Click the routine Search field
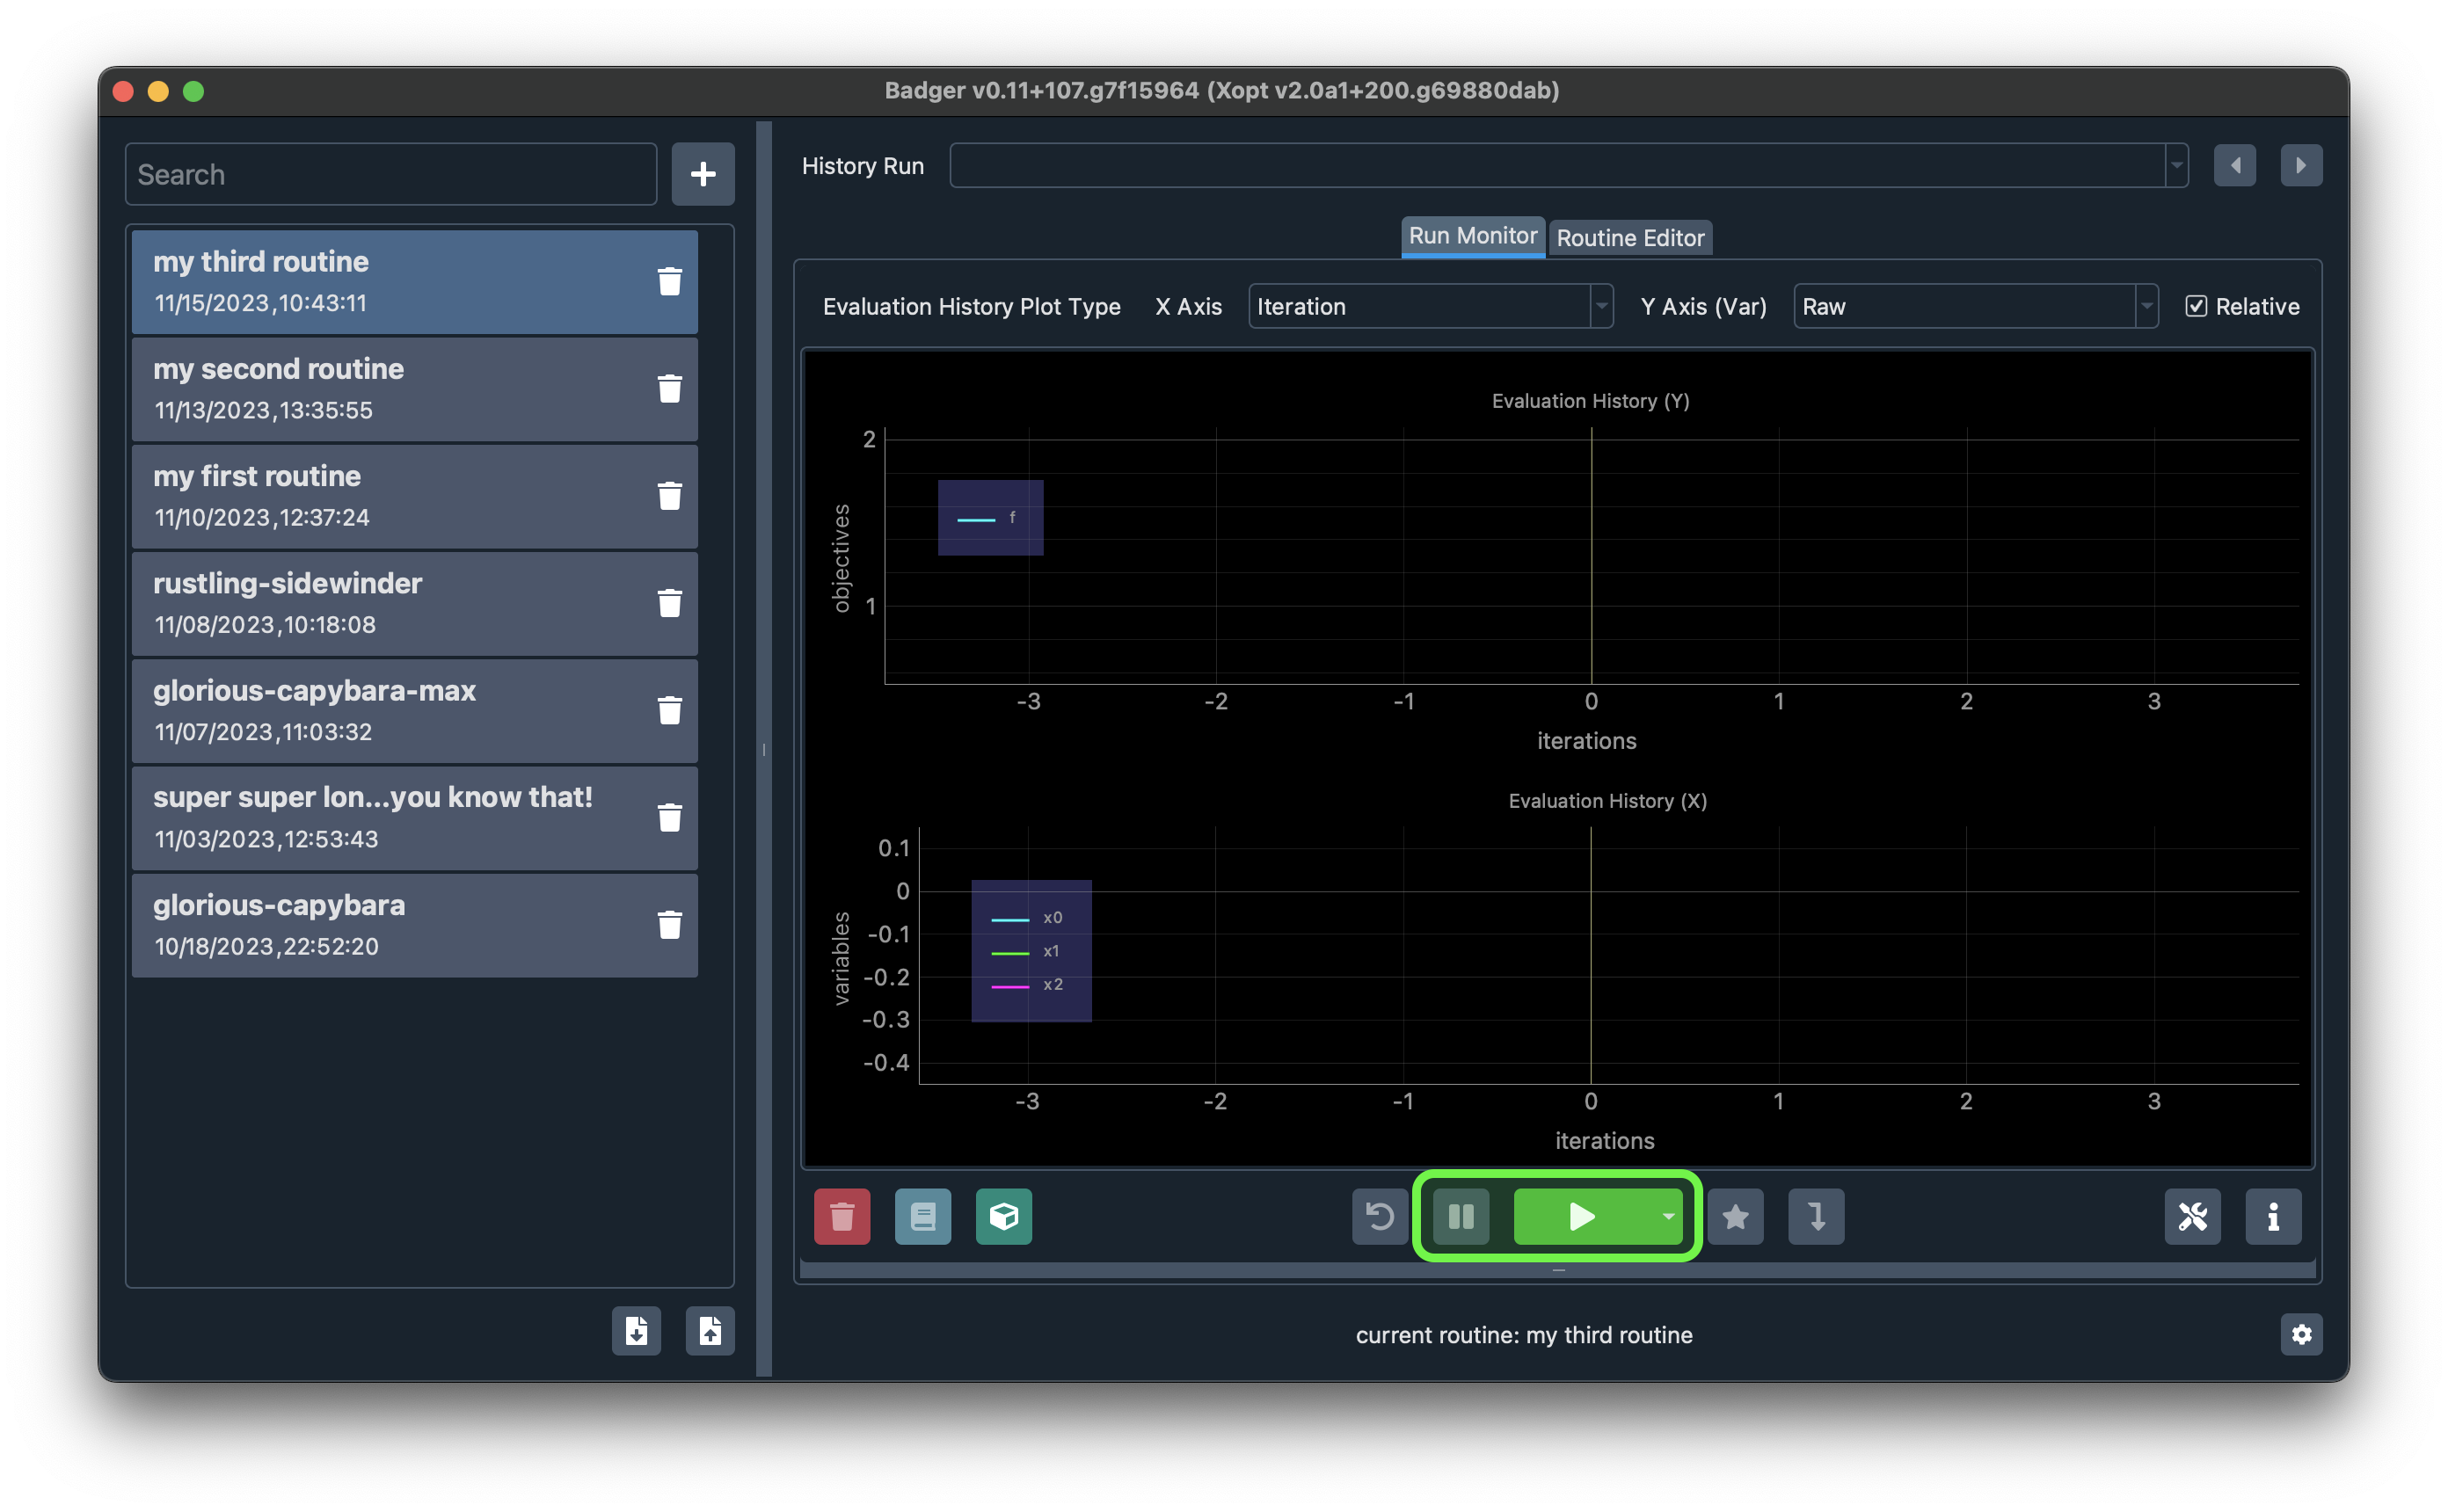This screenshot has width=2448, height=1512. pyautogui.click(x=391, y=174)
